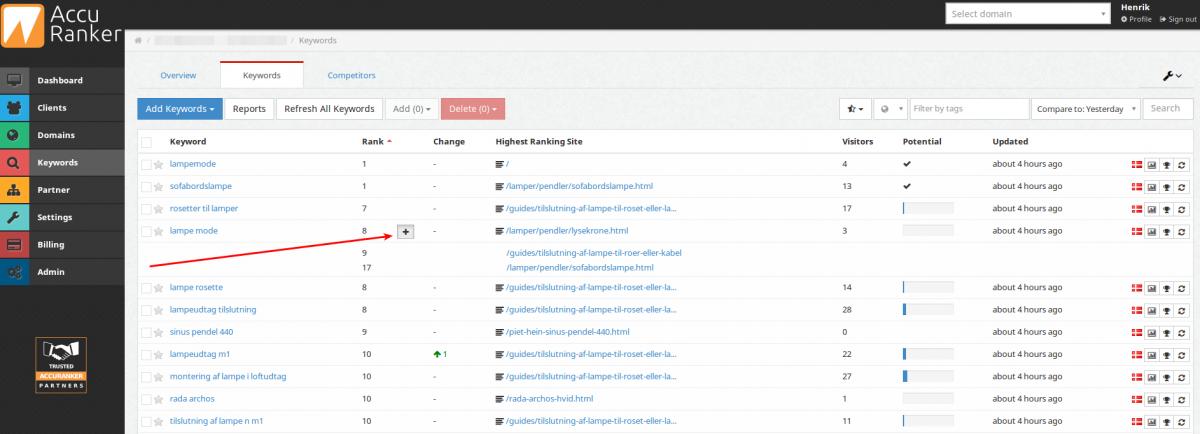This screenshot has height=434, width=1200.
Task: Check the lampemode row checkbox
Action: click(146, 164)
